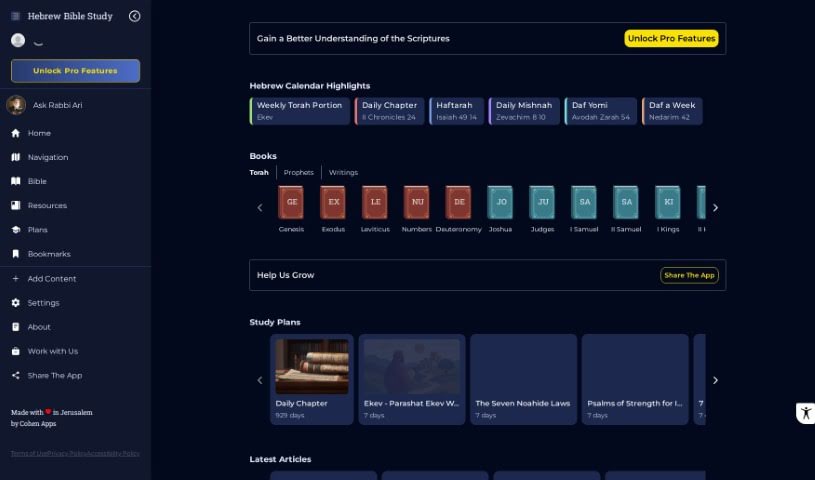Advance Study Plans carousel to the right
The height and width of the screenshot is (480, 815).
pos(715,380)
